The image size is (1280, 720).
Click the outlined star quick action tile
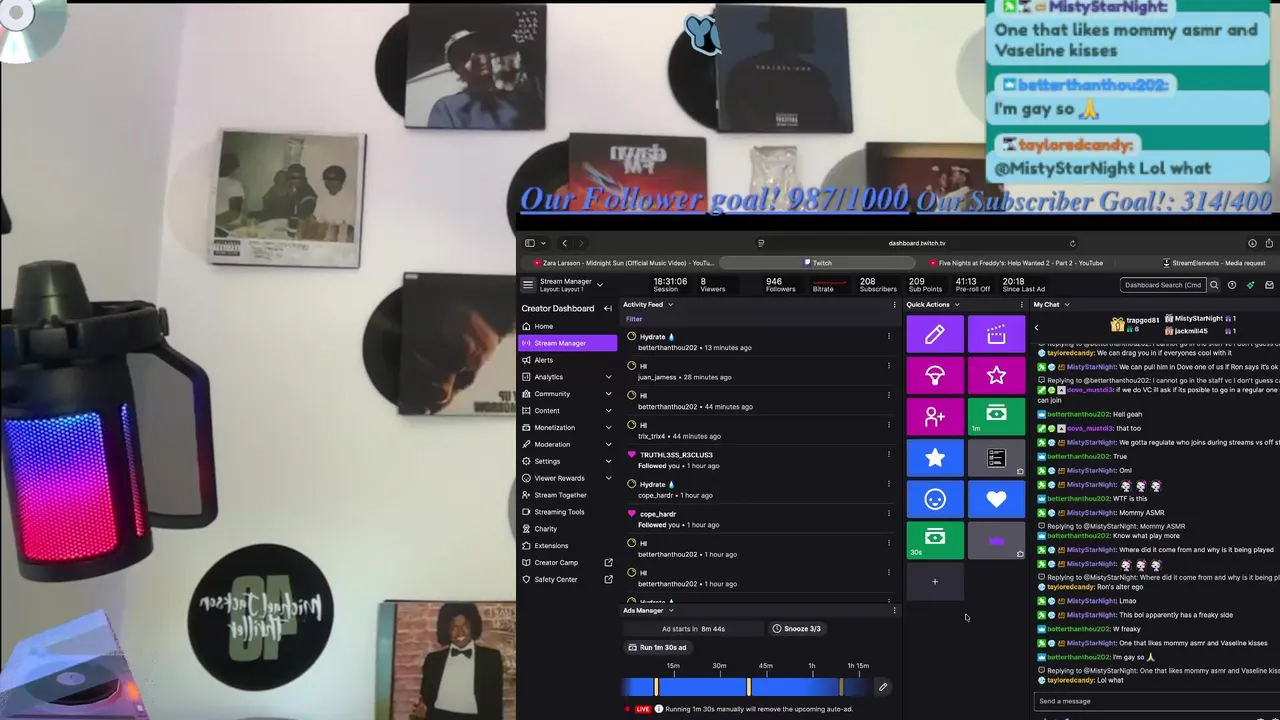[x=996, y=376]
